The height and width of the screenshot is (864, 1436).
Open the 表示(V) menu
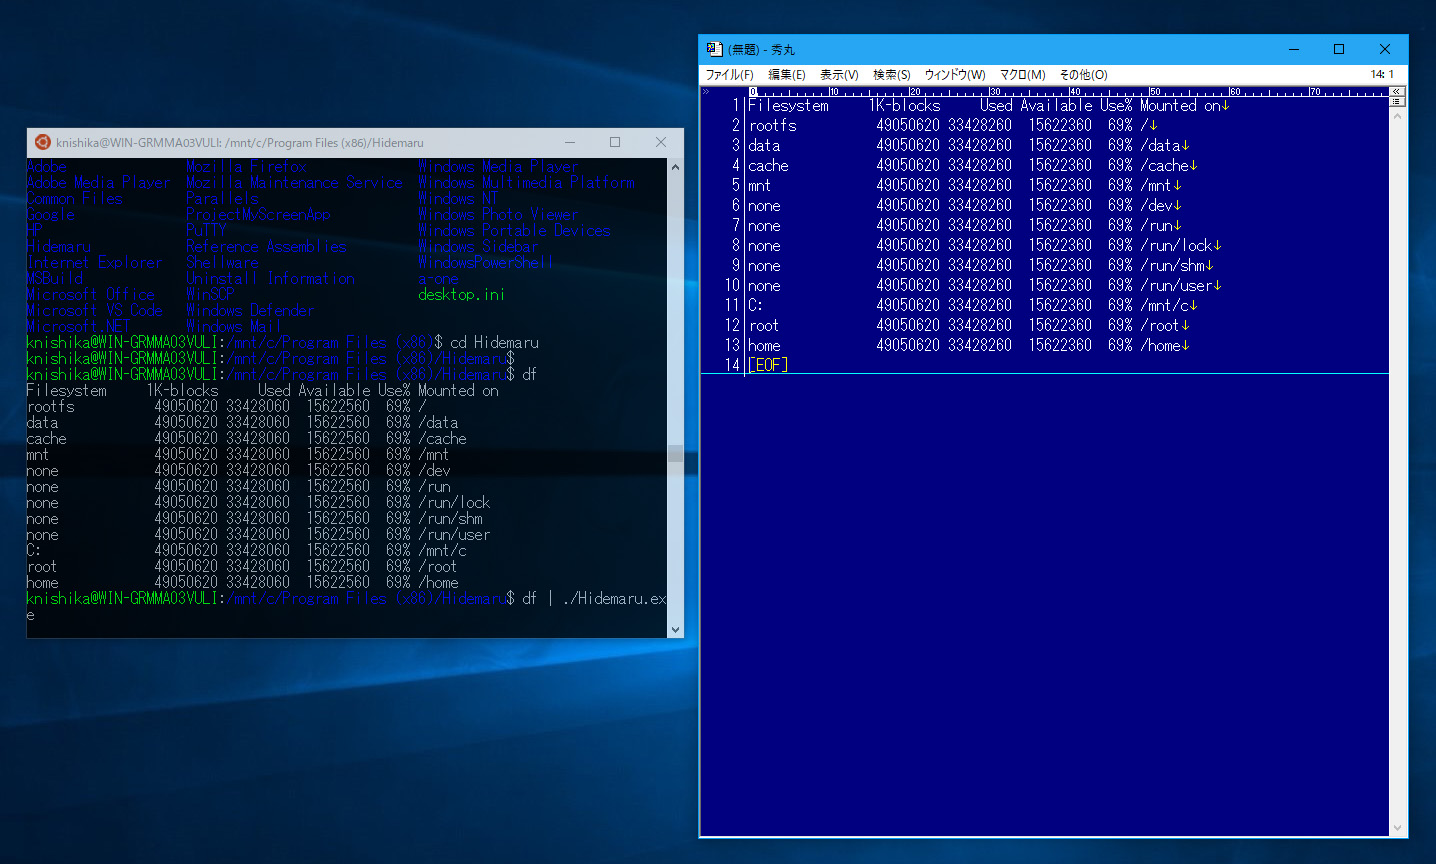(839, 75)
